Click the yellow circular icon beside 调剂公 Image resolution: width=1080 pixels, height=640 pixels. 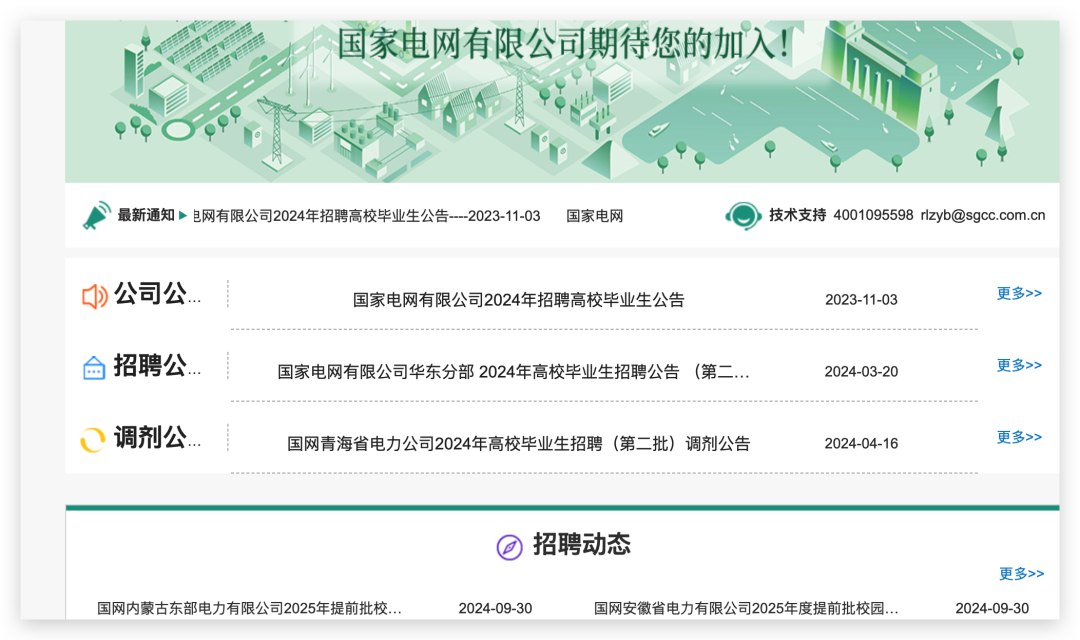tap(93, 440)
